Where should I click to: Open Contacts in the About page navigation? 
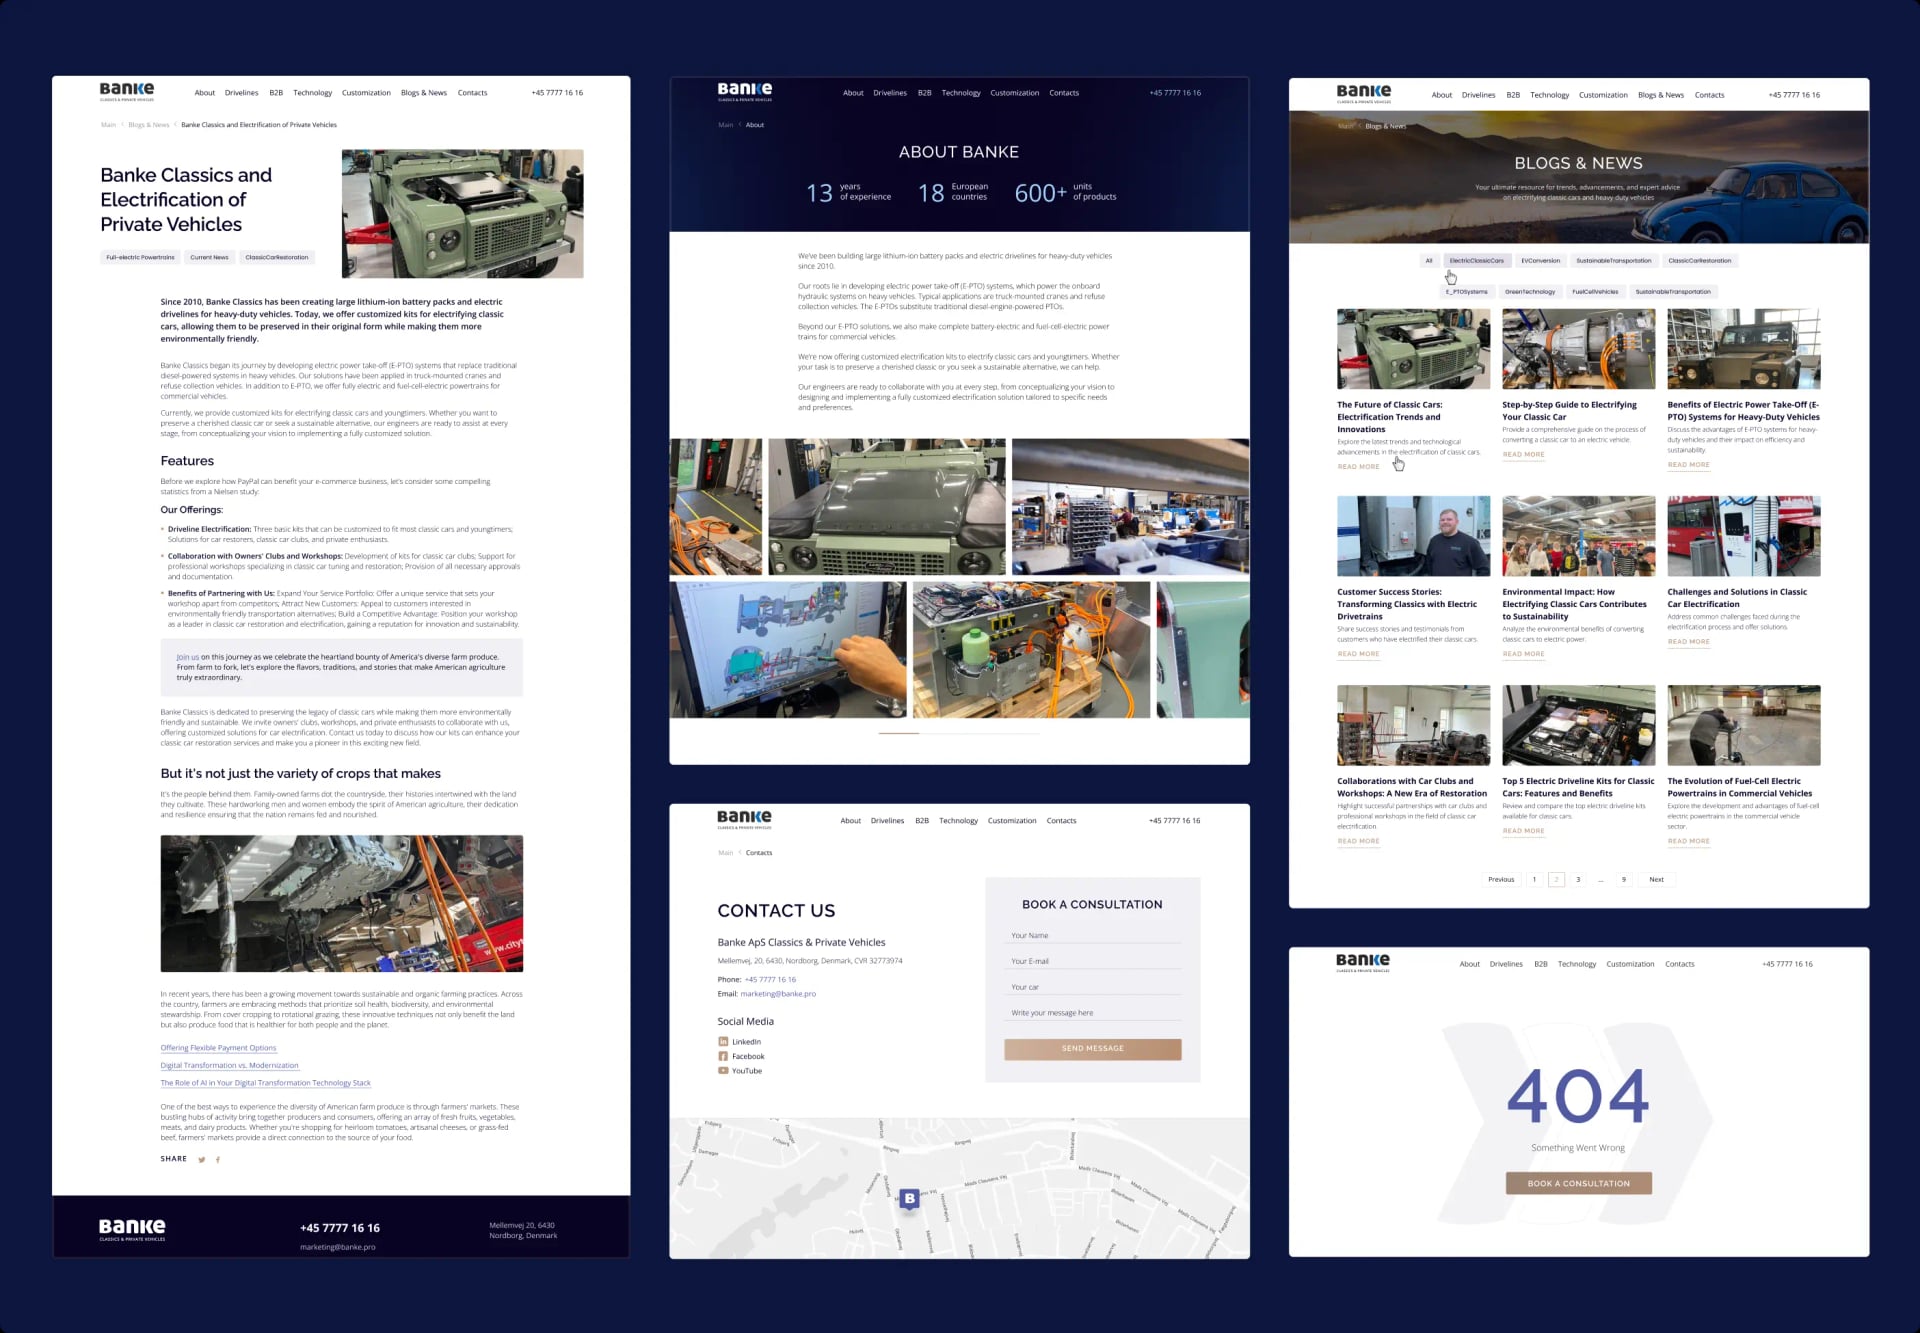[x=1064, y=93]
